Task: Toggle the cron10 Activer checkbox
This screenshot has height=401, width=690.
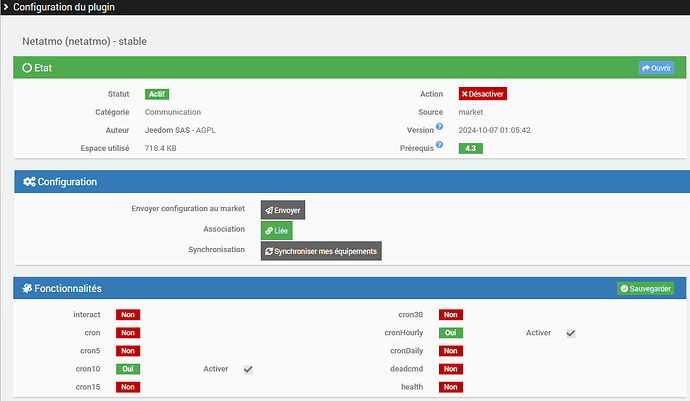Action: click(248, 369)
